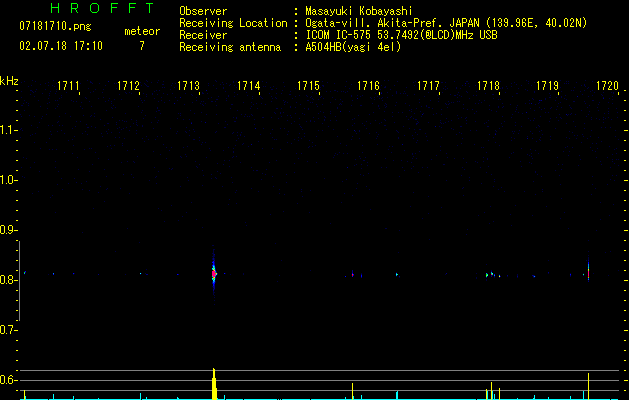629x400 pixels.
Task: Click the yellow power spike between 1715 and 1716
Action: [353, 391]
